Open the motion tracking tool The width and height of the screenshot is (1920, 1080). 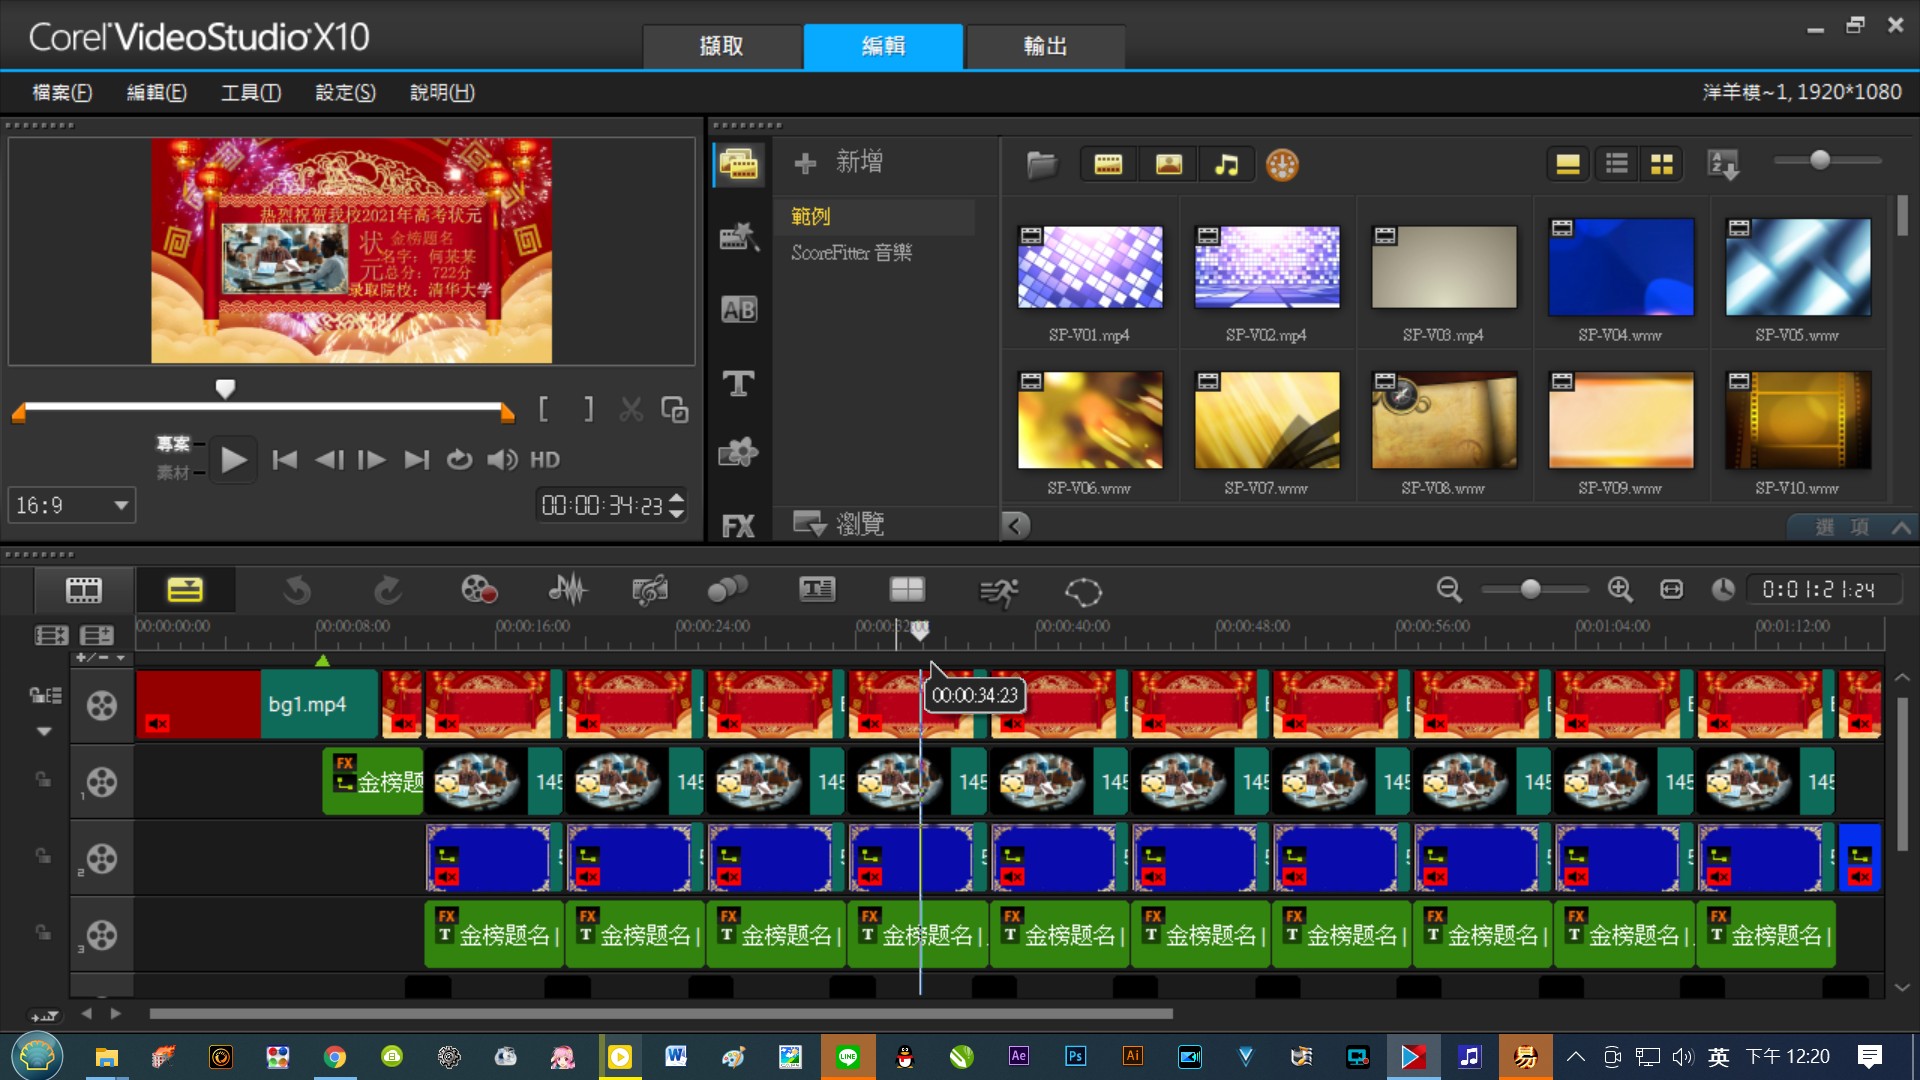click(x=727, y=590)
